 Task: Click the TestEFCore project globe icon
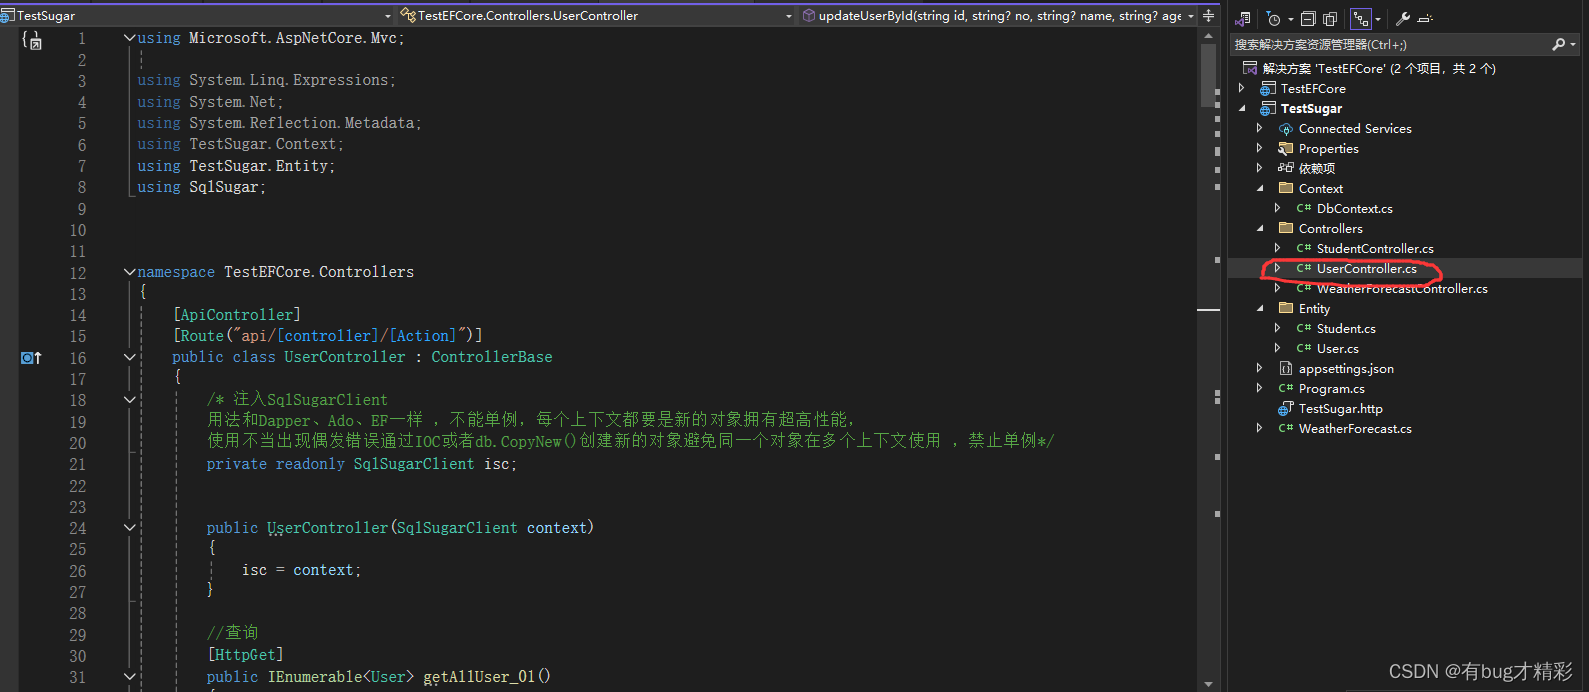click(x=1268, y=88)
